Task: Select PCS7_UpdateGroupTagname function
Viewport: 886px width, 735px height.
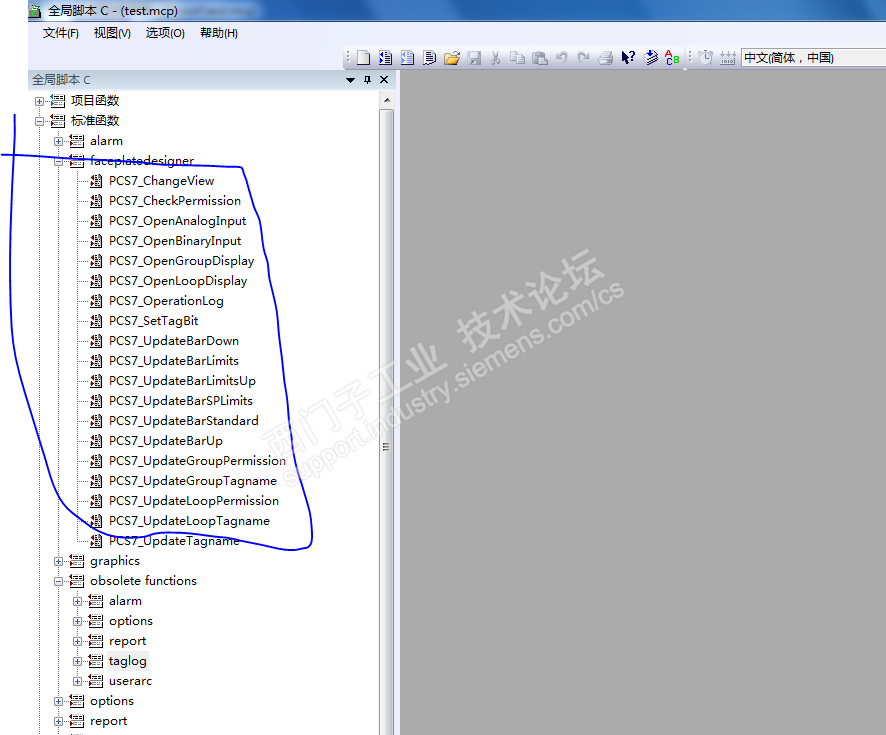Action: tap(193, 481)
